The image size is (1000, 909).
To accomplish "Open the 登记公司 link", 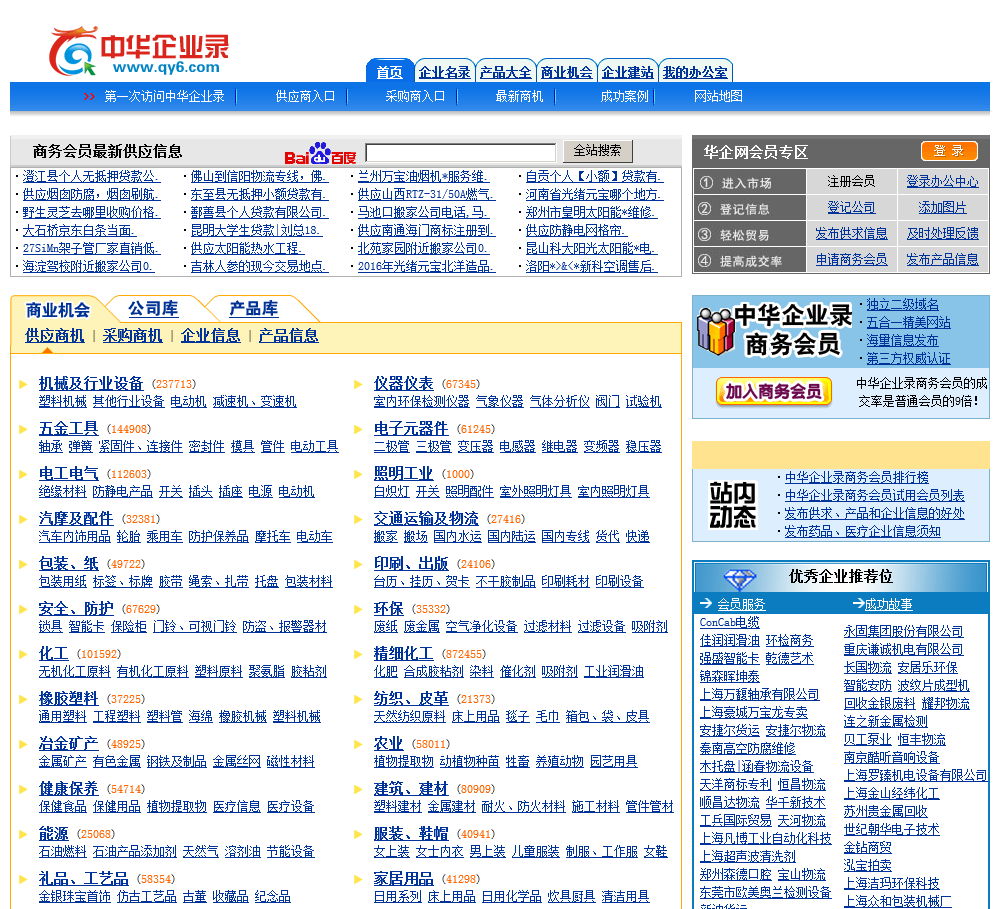I will click(x=851, y=207).
